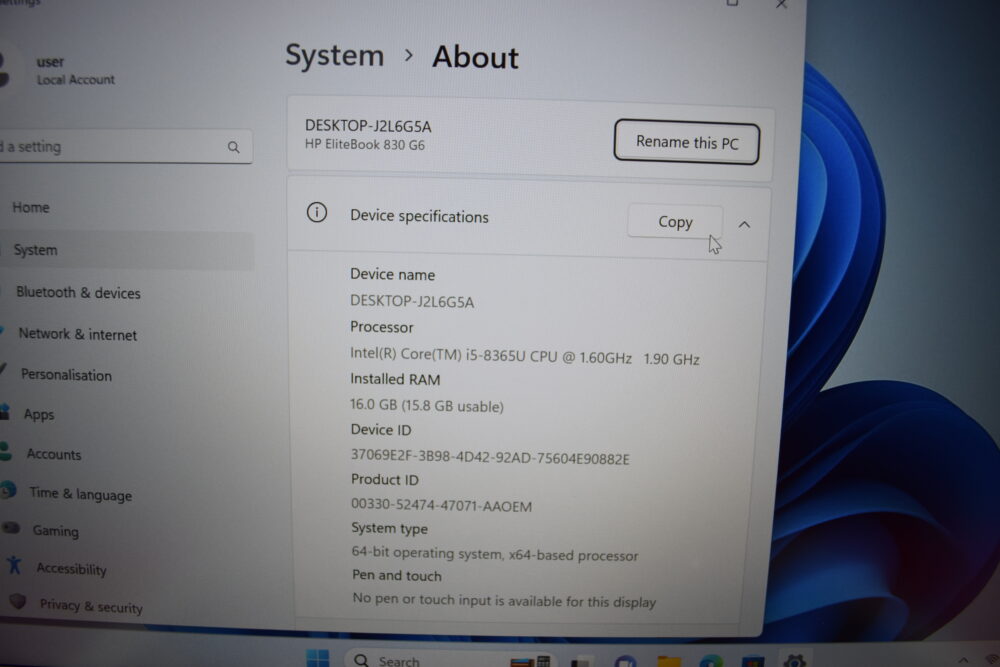Show hidden system tray icons
This screenshot has width=1000, height=667.
coord(963,660)
